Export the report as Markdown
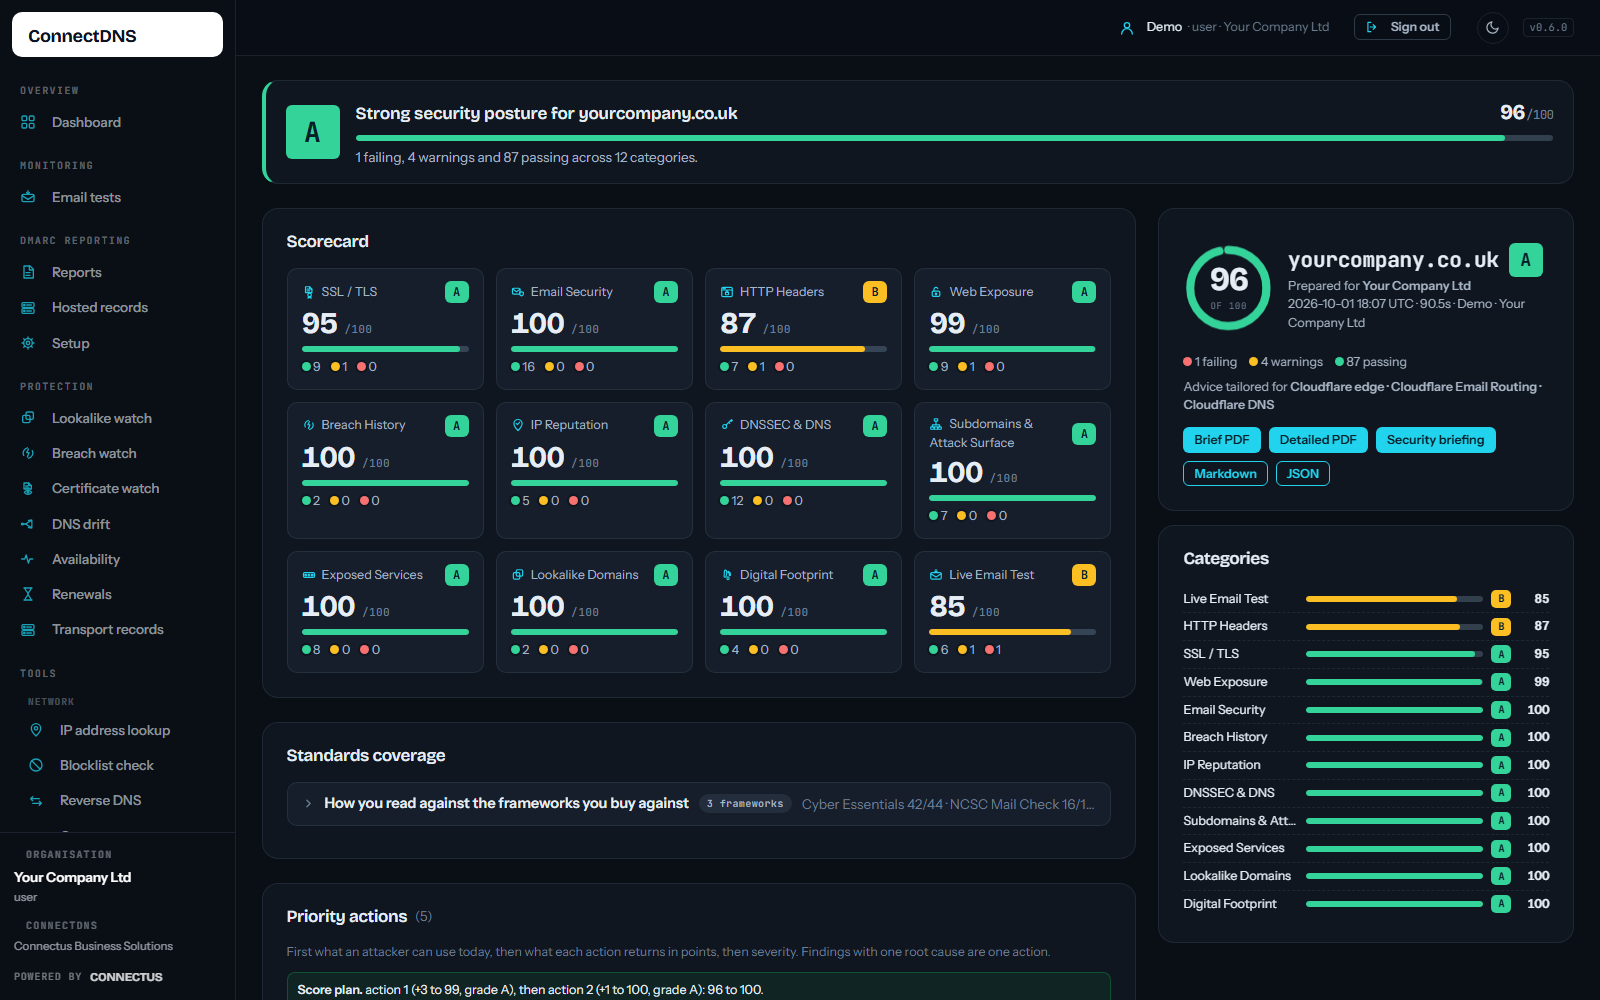The height and width of the screenshot is (1000, 1600). point(1226,474)
